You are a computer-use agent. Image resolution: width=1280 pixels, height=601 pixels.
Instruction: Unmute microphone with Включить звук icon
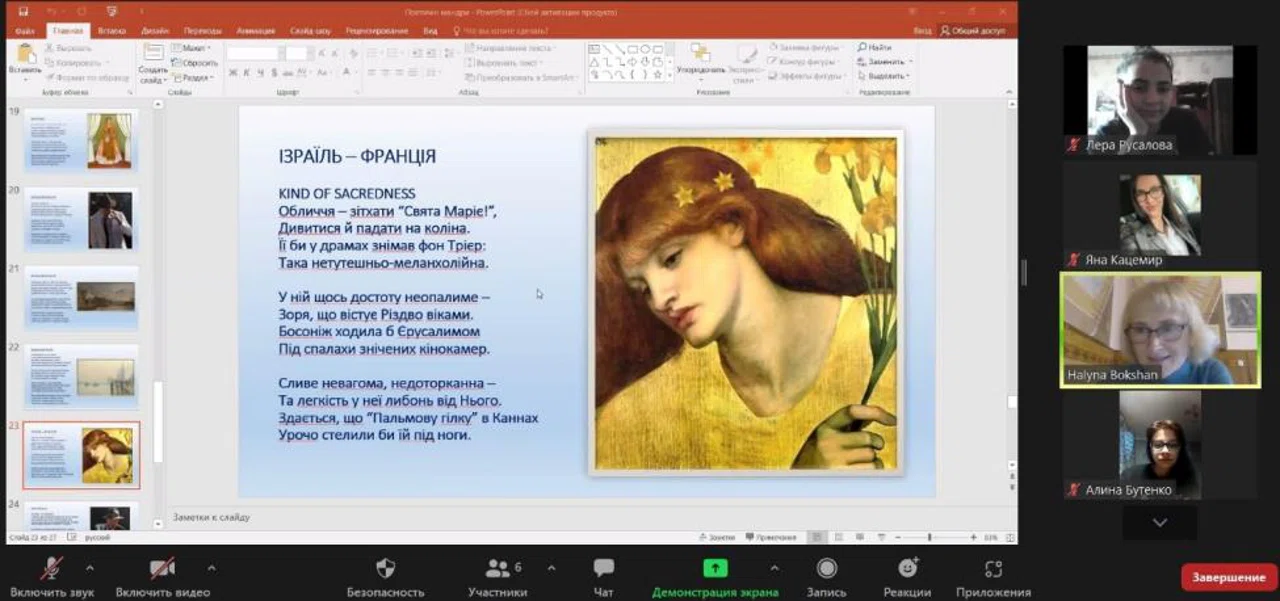51,568
